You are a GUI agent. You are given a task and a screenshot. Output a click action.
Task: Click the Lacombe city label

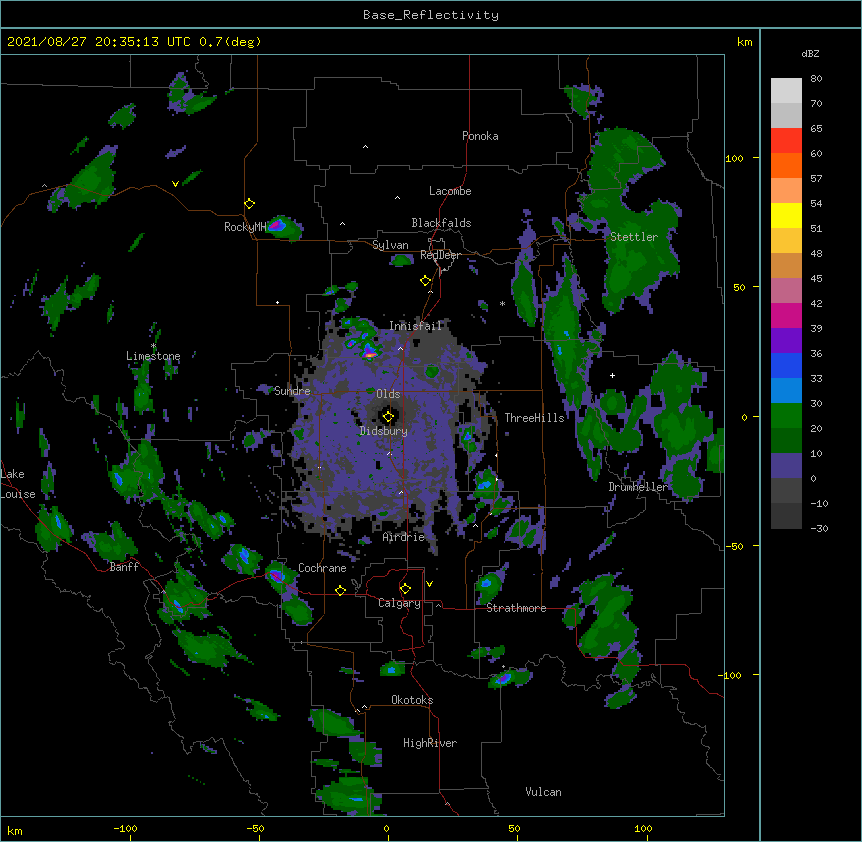tap(450, 191)
